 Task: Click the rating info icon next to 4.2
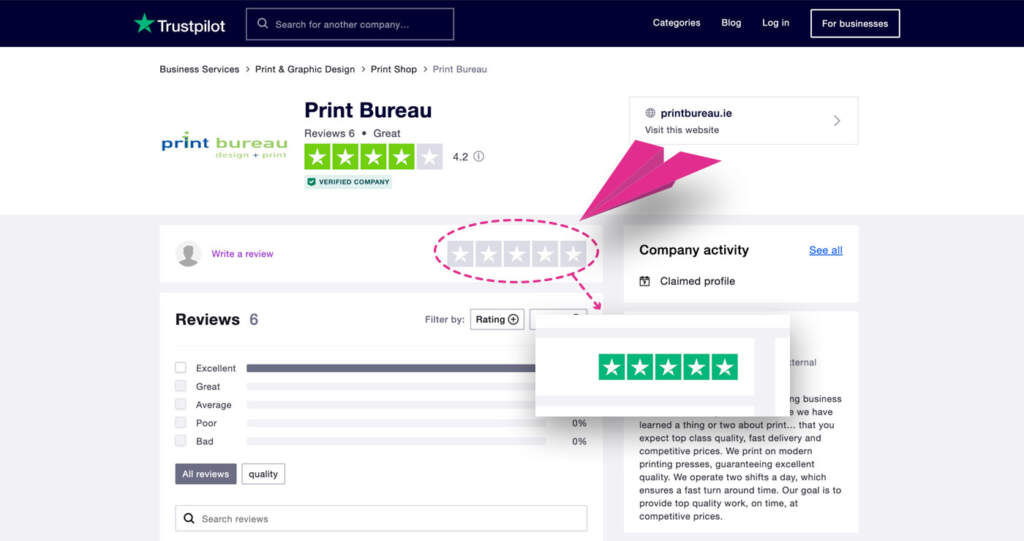click(479, 156)
